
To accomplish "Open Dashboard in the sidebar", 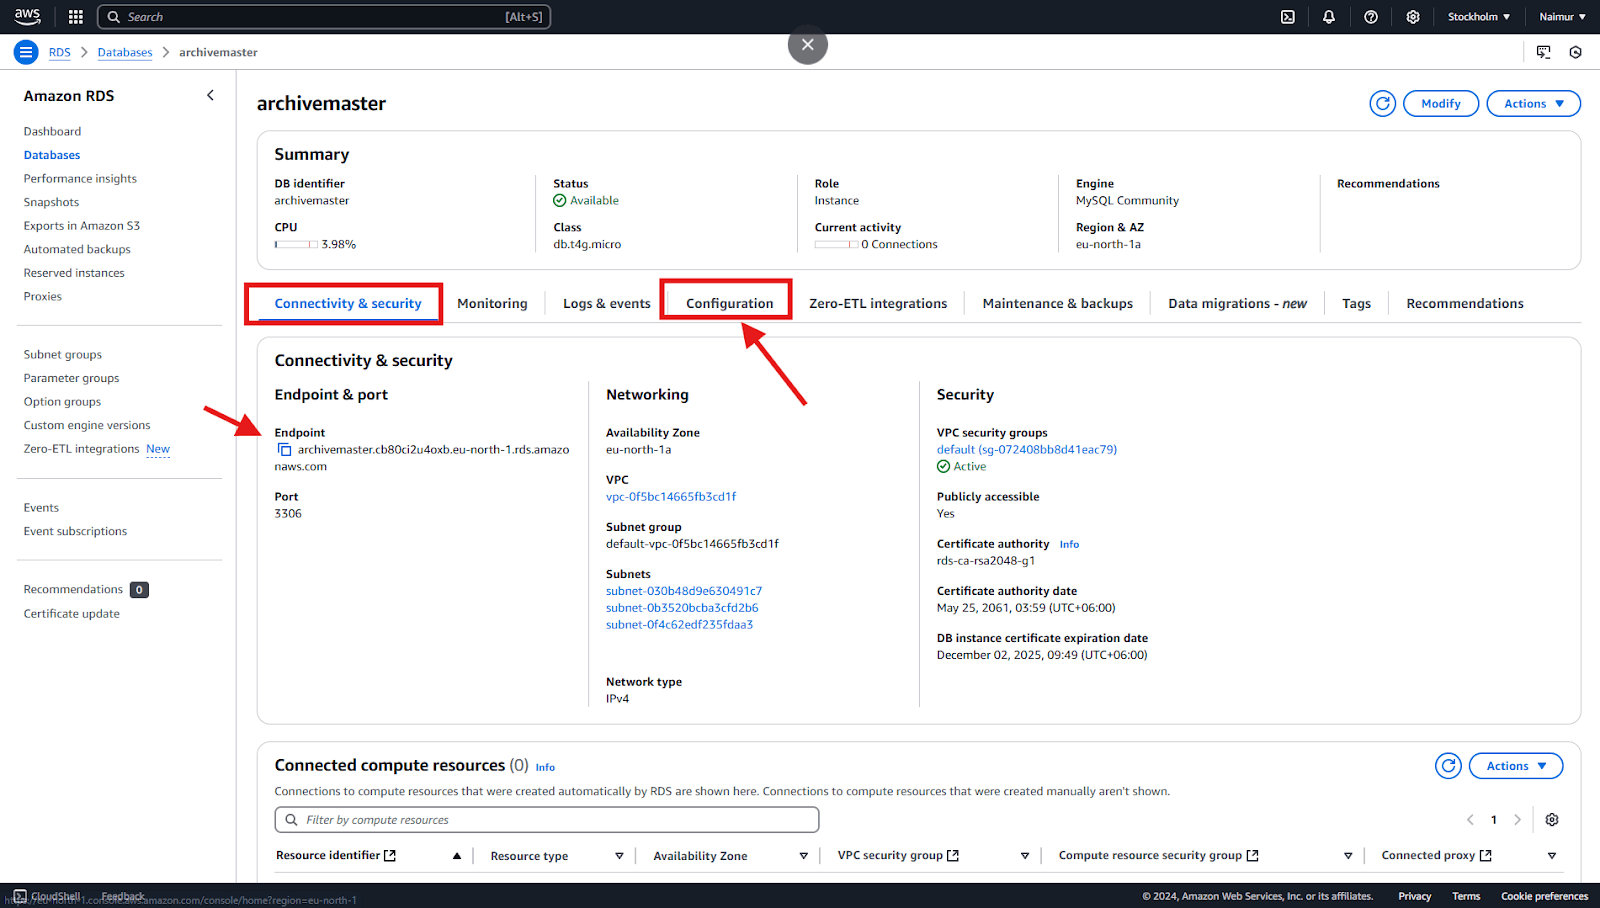I will (53, 131).
